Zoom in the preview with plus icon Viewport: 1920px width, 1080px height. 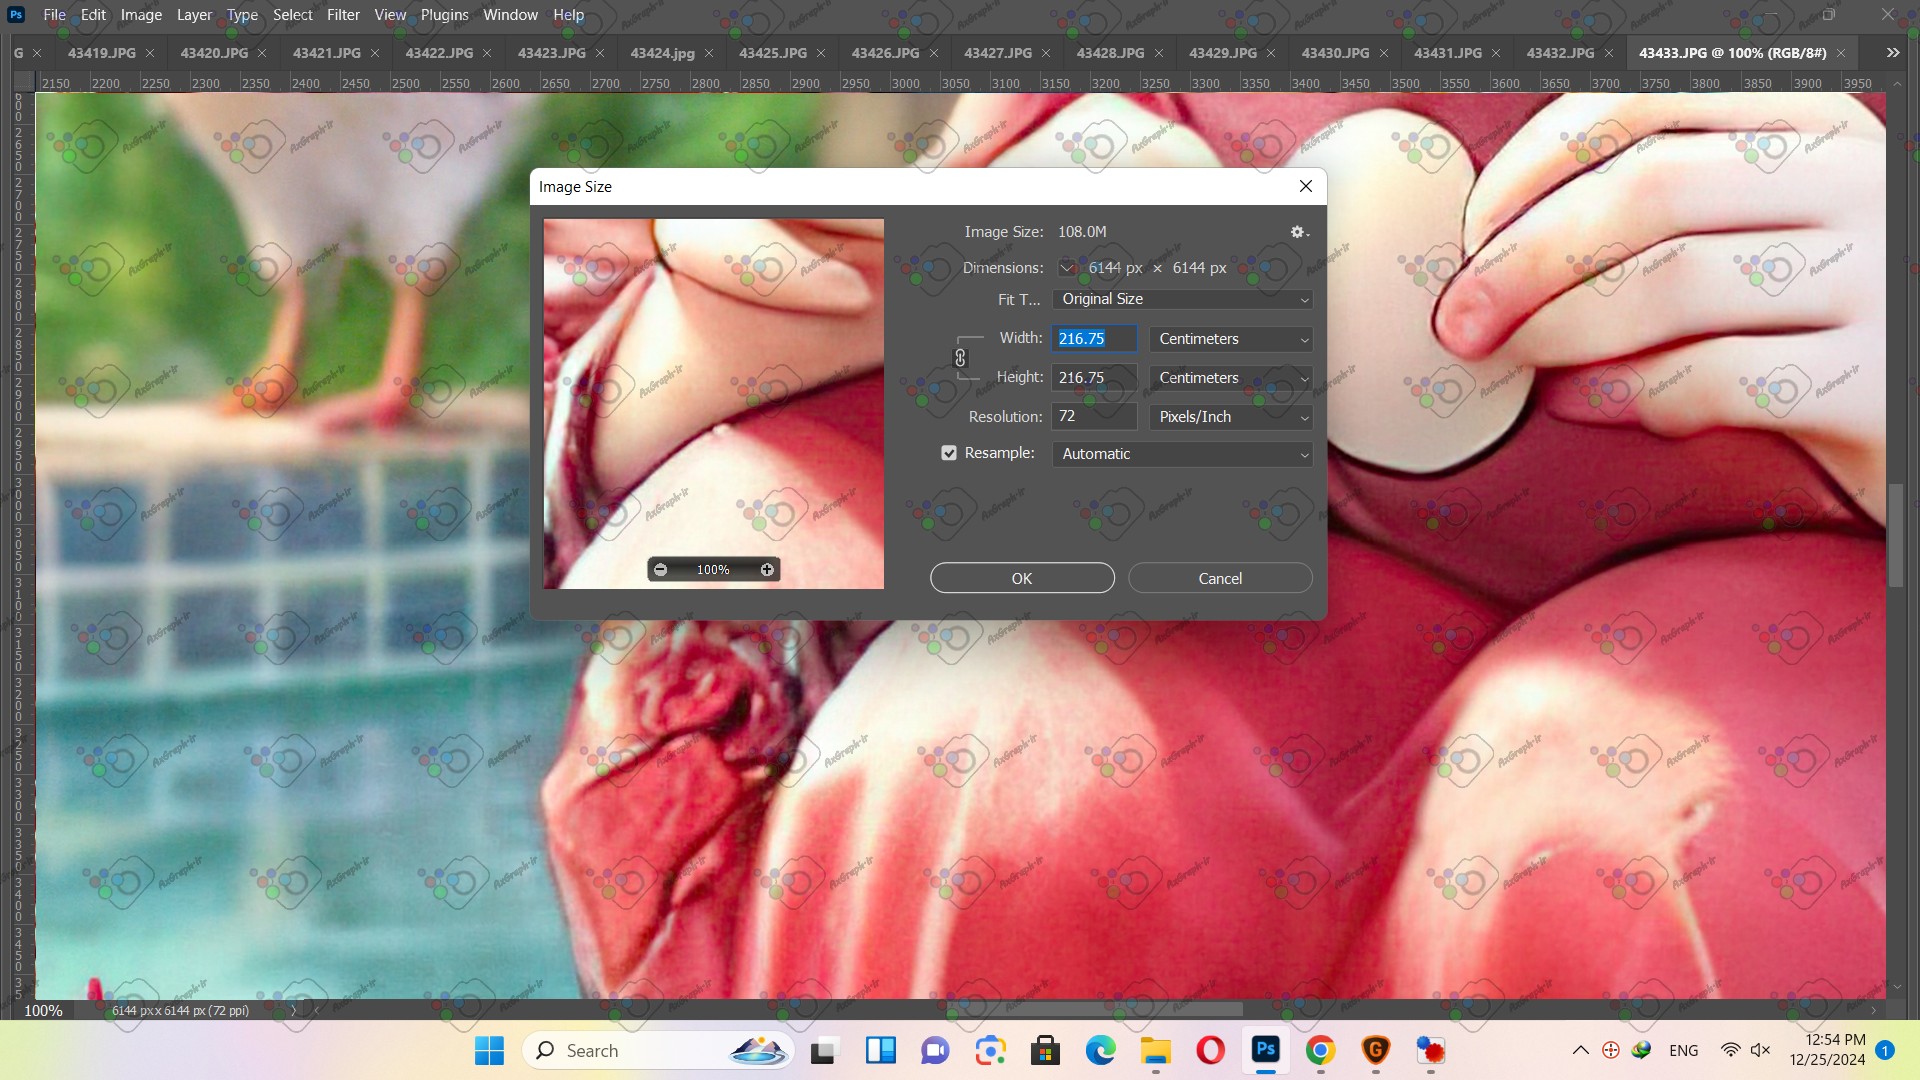[767, 570]
